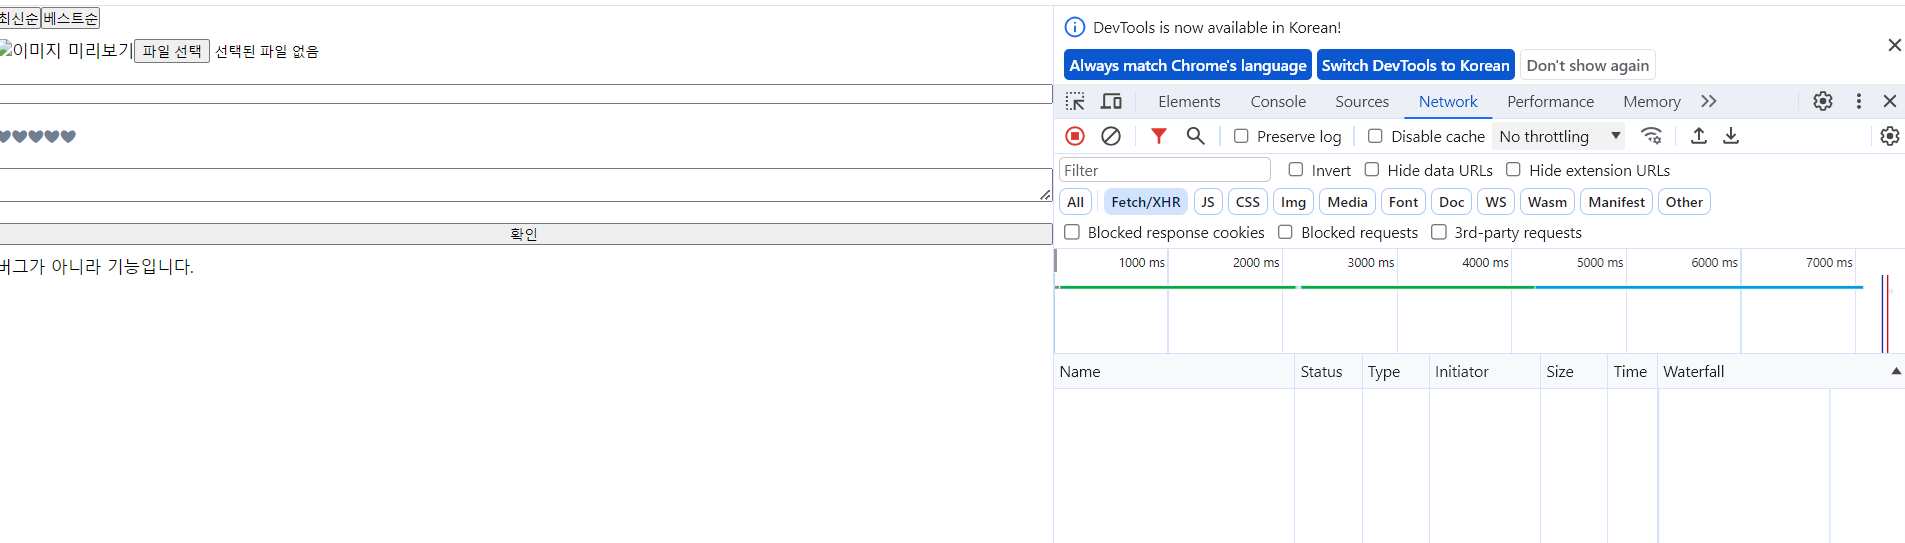Viewport: 1905px width, 543px height.
Task: Stop recording network log
Action: pyautogui.click(x=1075, y=136)
